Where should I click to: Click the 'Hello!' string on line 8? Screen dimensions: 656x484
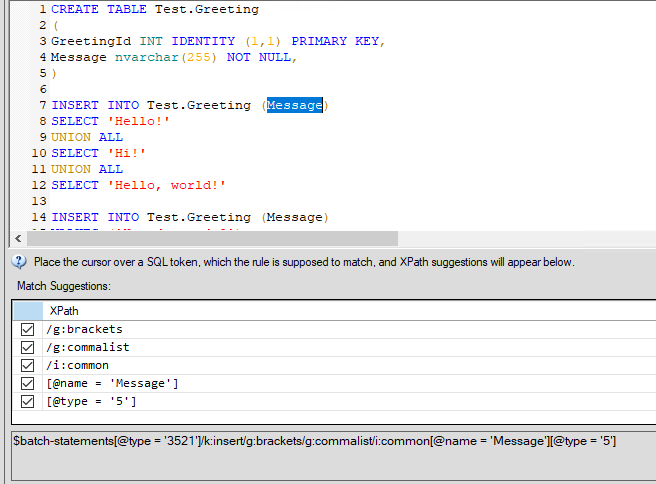[x=139, y=121]
